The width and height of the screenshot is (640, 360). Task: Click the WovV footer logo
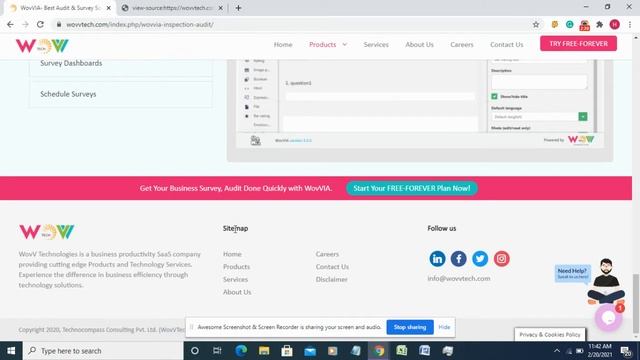click(x=47, y=232)
